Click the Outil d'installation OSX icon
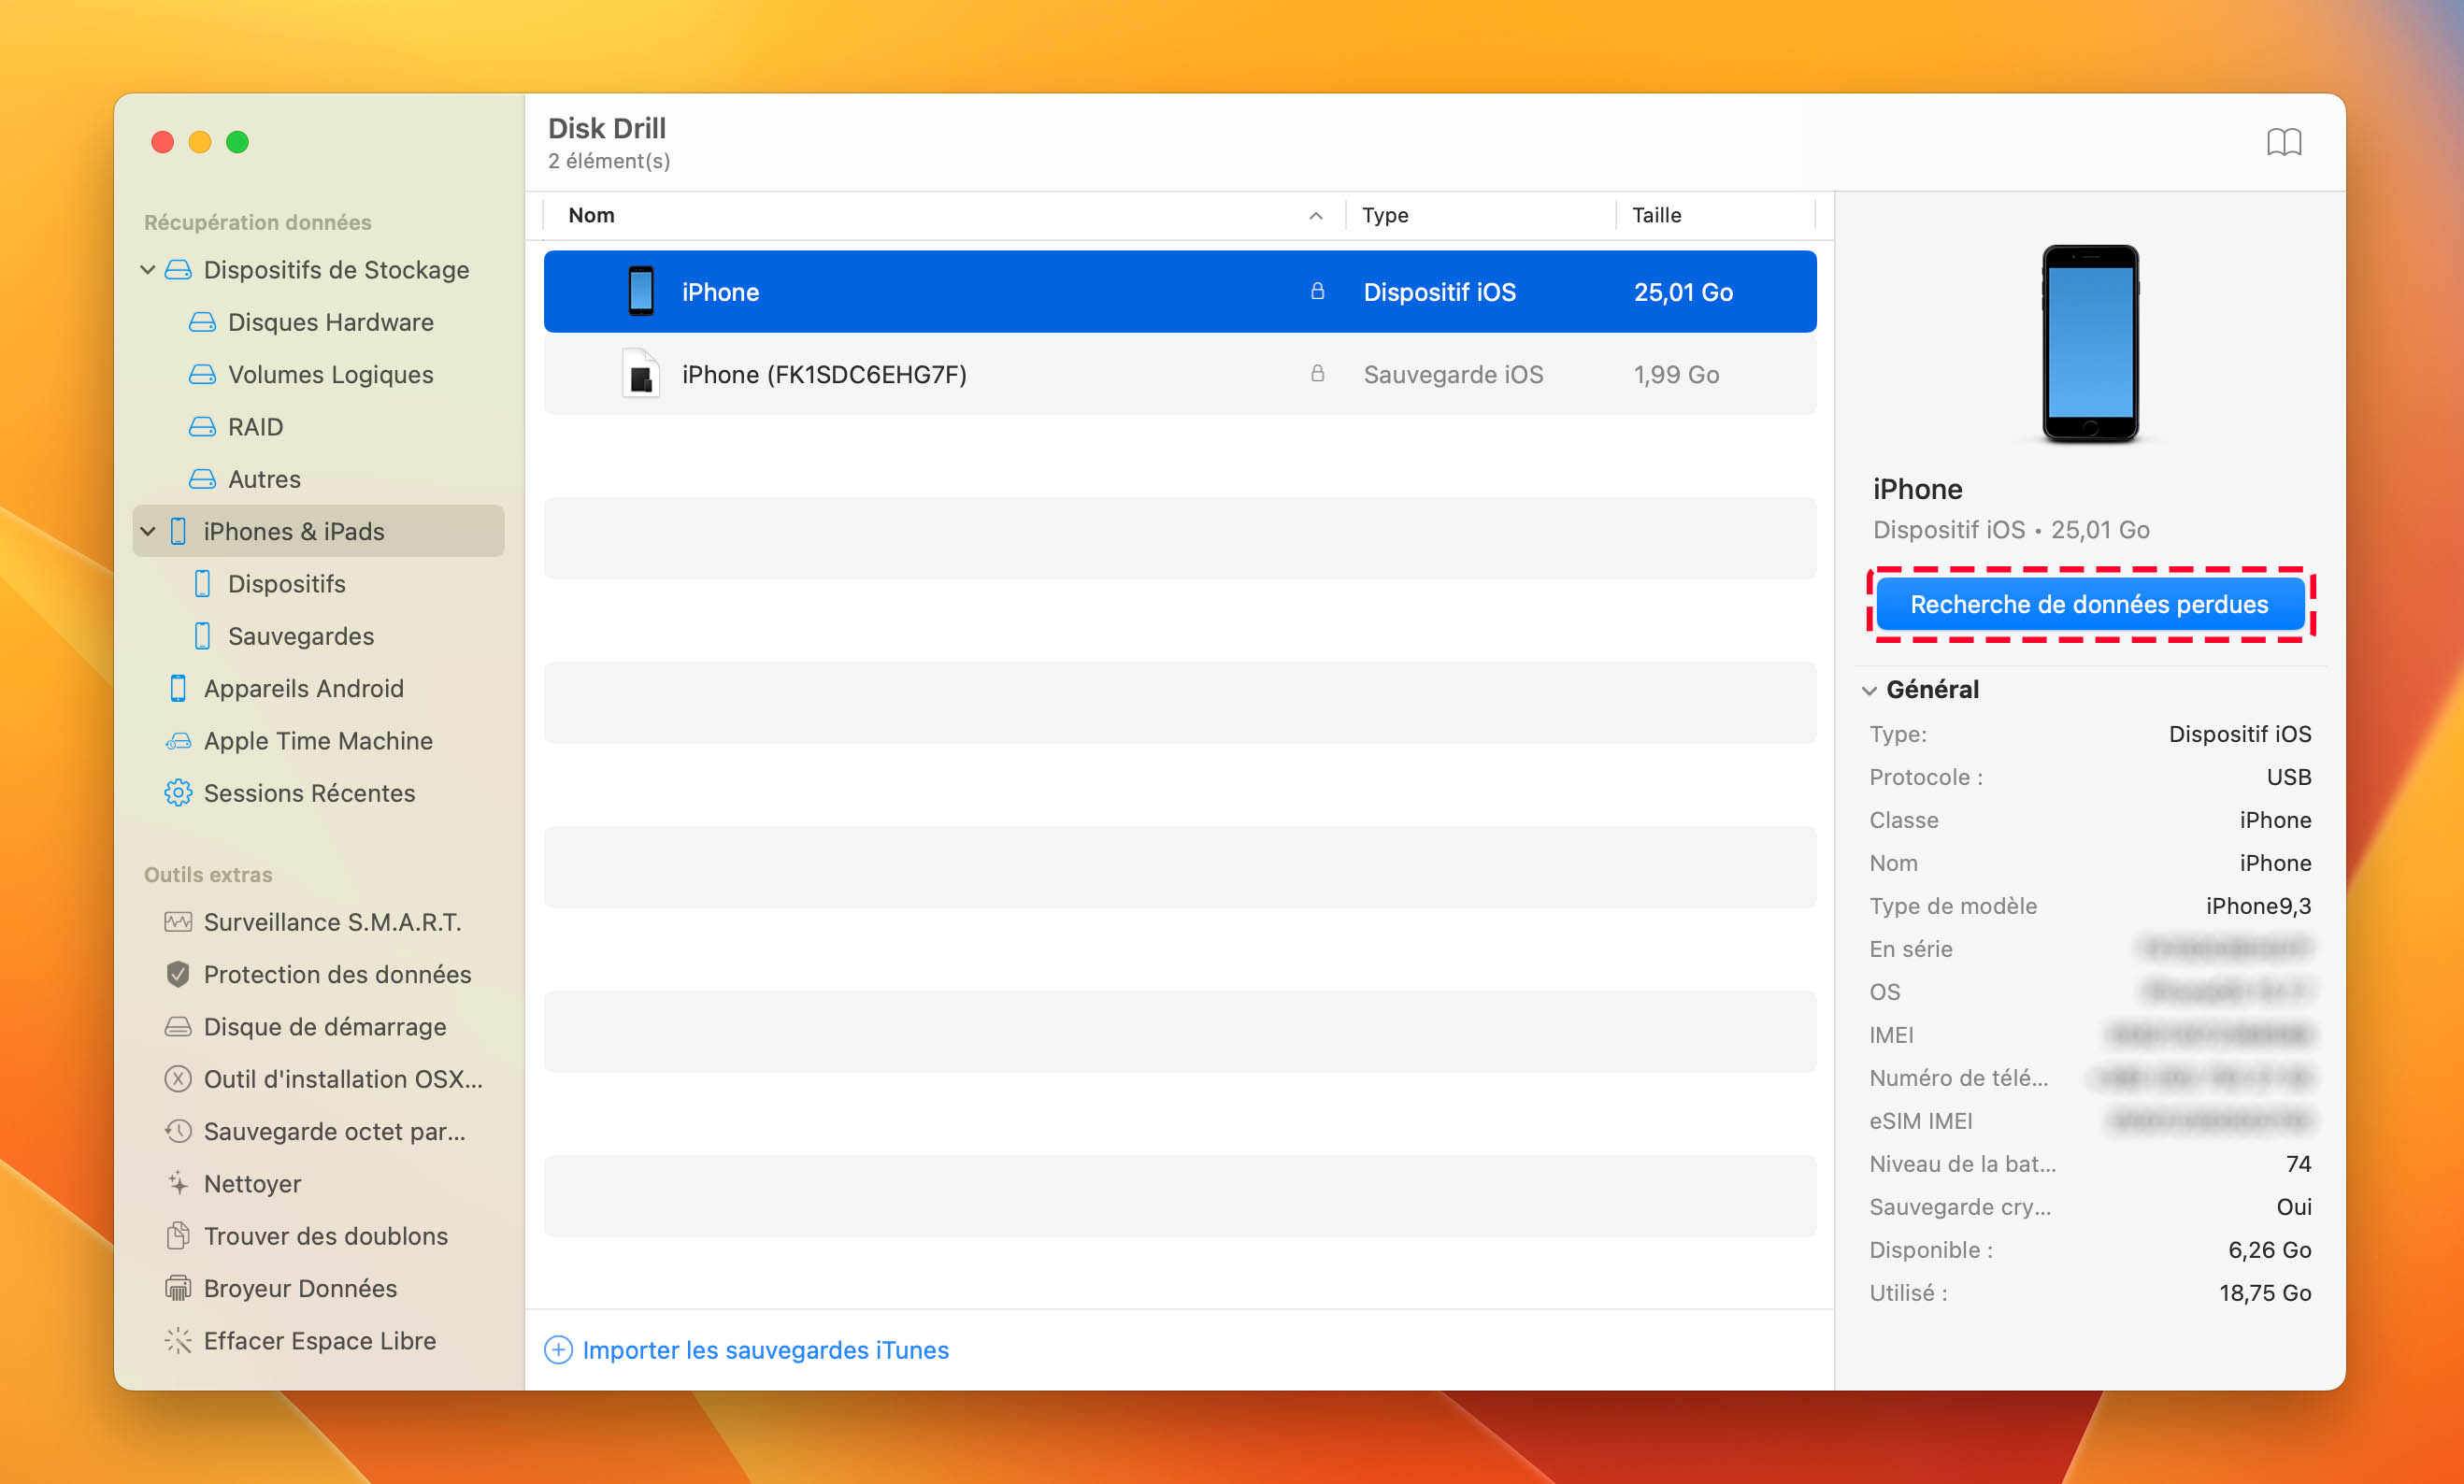 pos(178,1079)
